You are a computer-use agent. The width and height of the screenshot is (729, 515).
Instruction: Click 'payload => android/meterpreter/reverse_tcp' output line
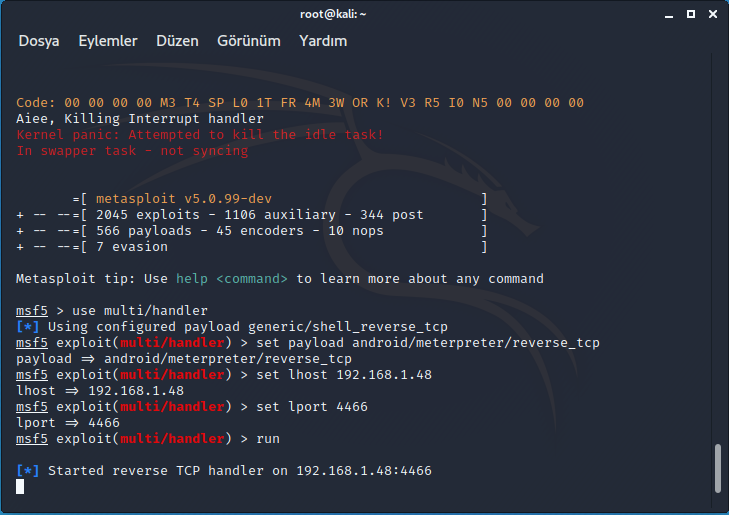(184, 359)
